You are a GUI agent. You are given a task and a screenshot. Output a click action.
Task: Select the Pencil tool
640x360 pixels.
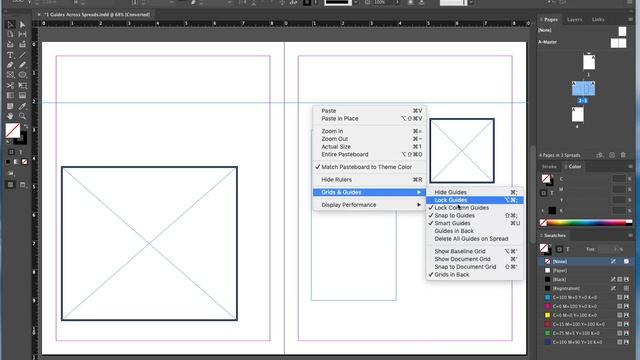[22, 65]
